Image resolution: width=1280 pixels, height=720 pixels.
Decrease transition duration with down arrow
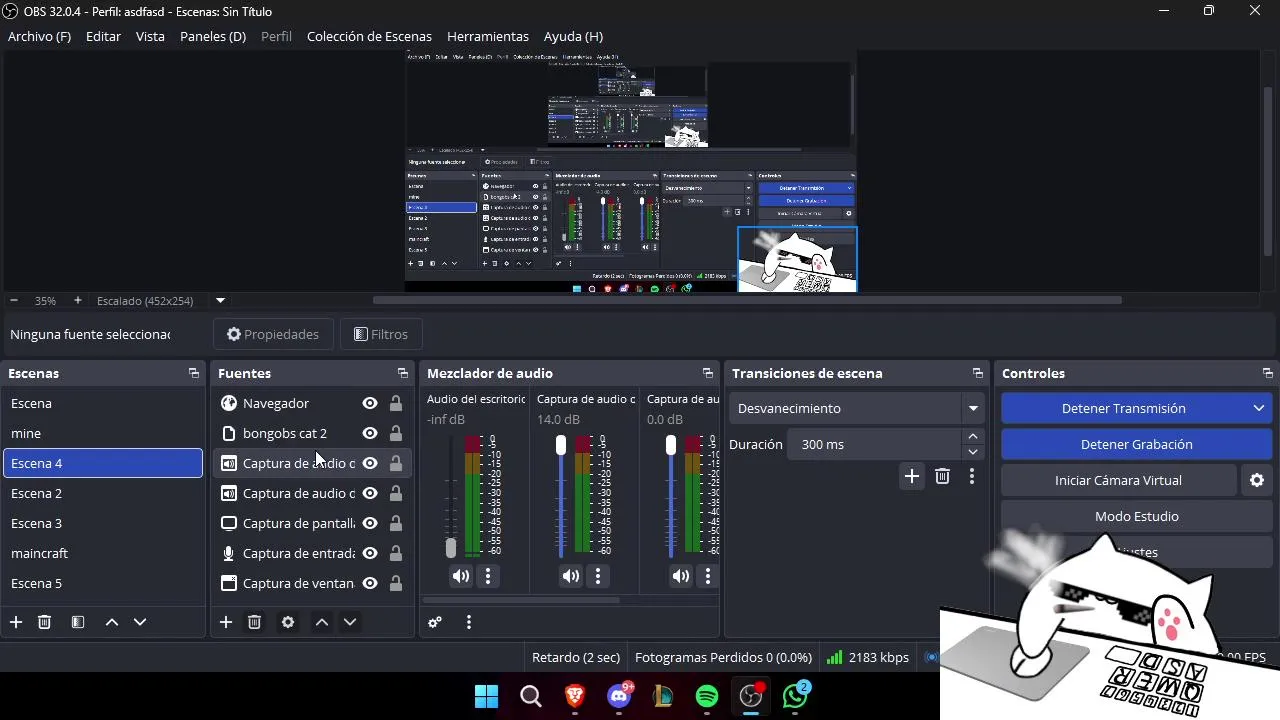[x=973, y=452]
